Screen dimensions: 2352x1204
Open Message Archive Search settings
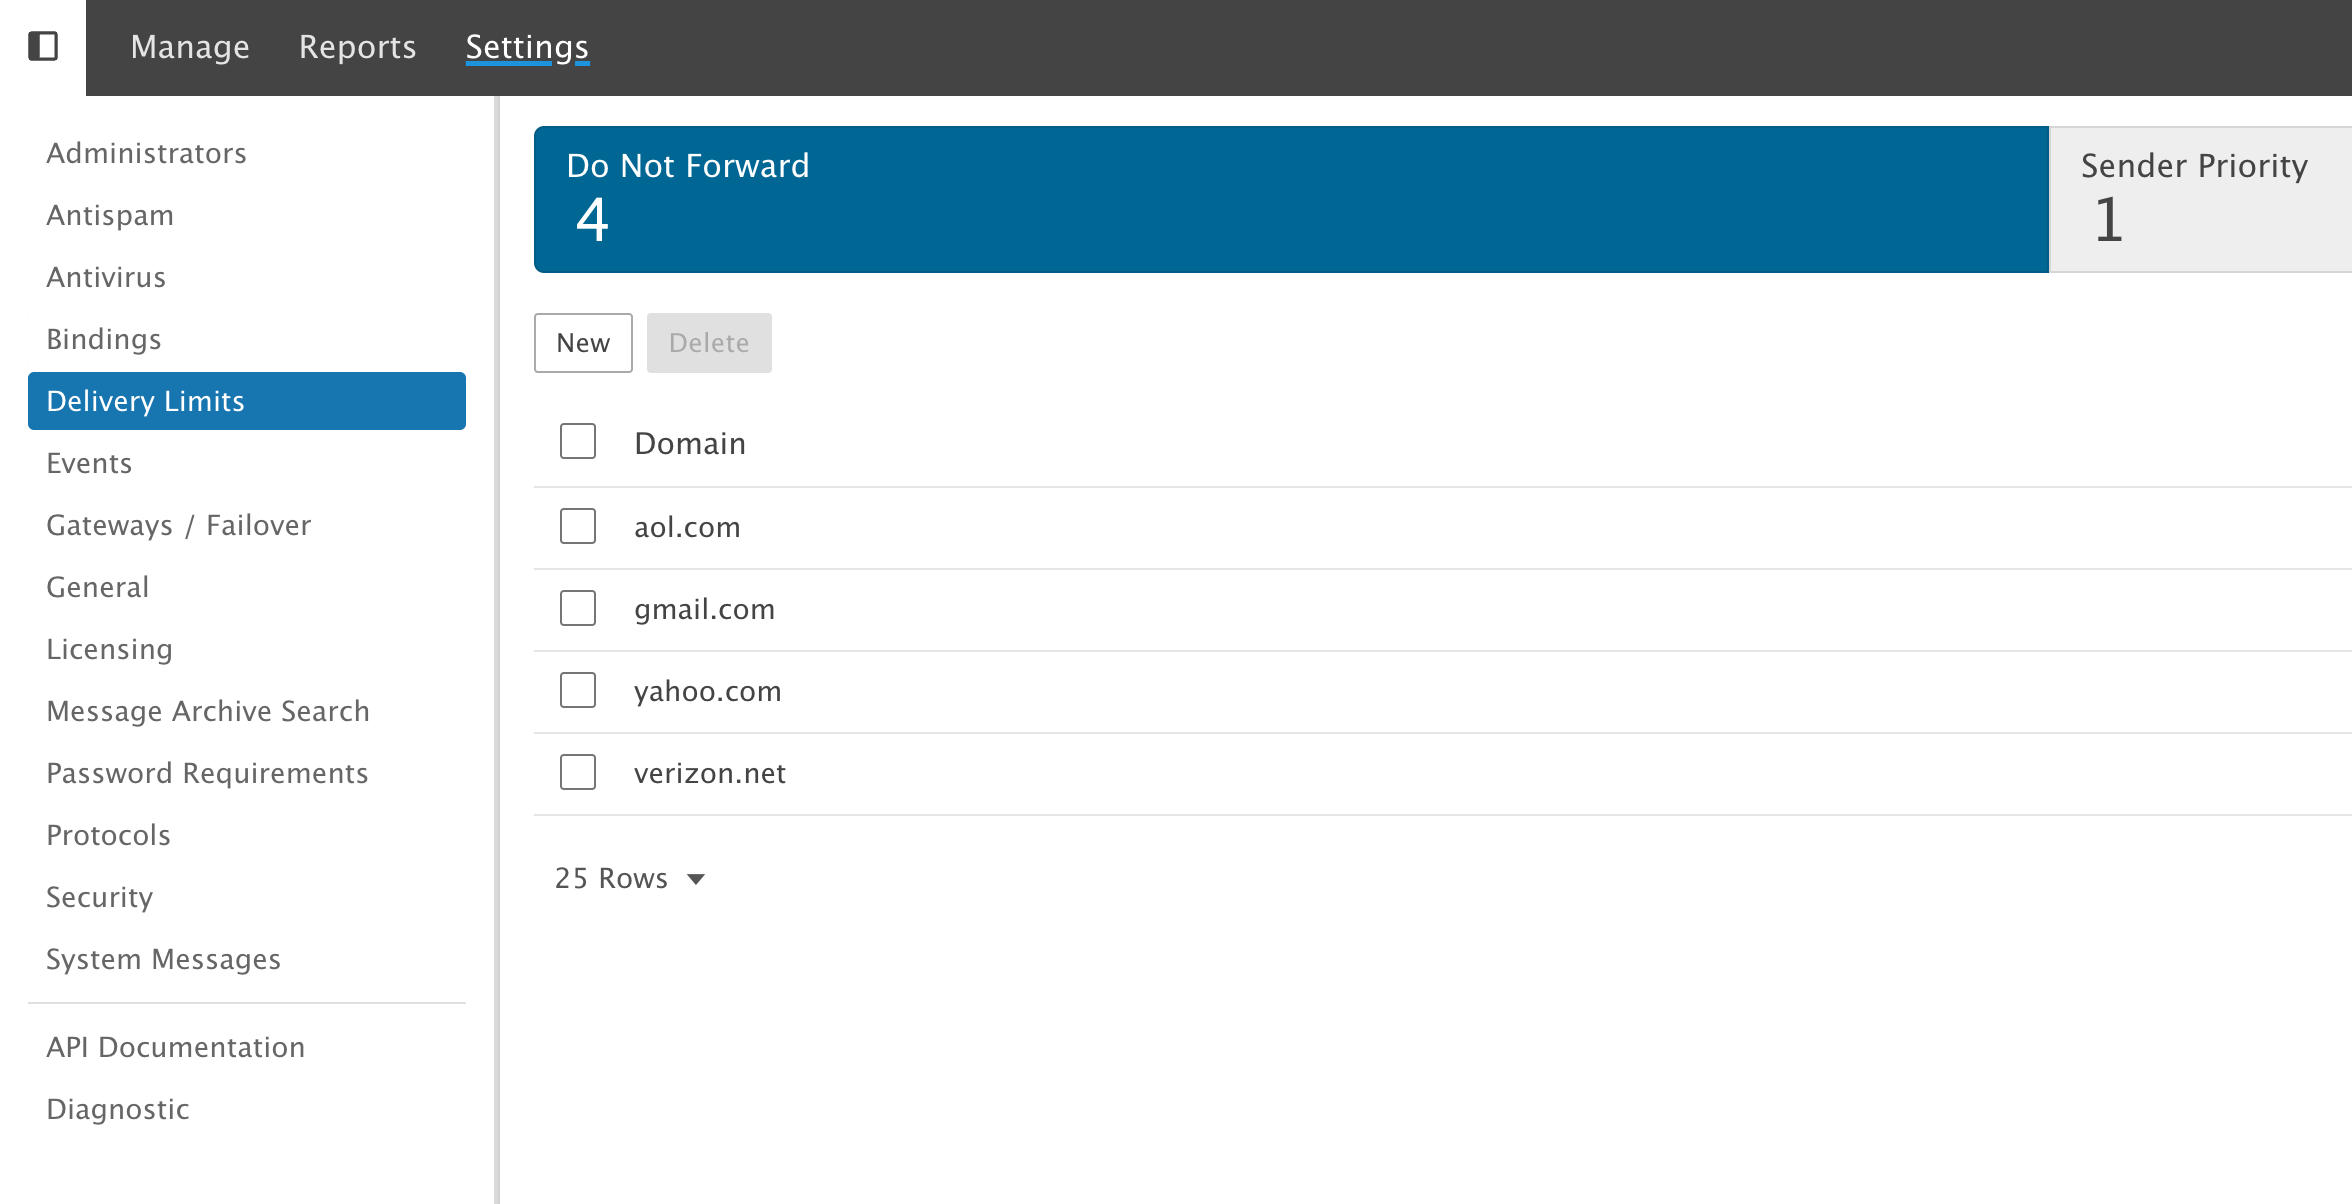[208, 711]
